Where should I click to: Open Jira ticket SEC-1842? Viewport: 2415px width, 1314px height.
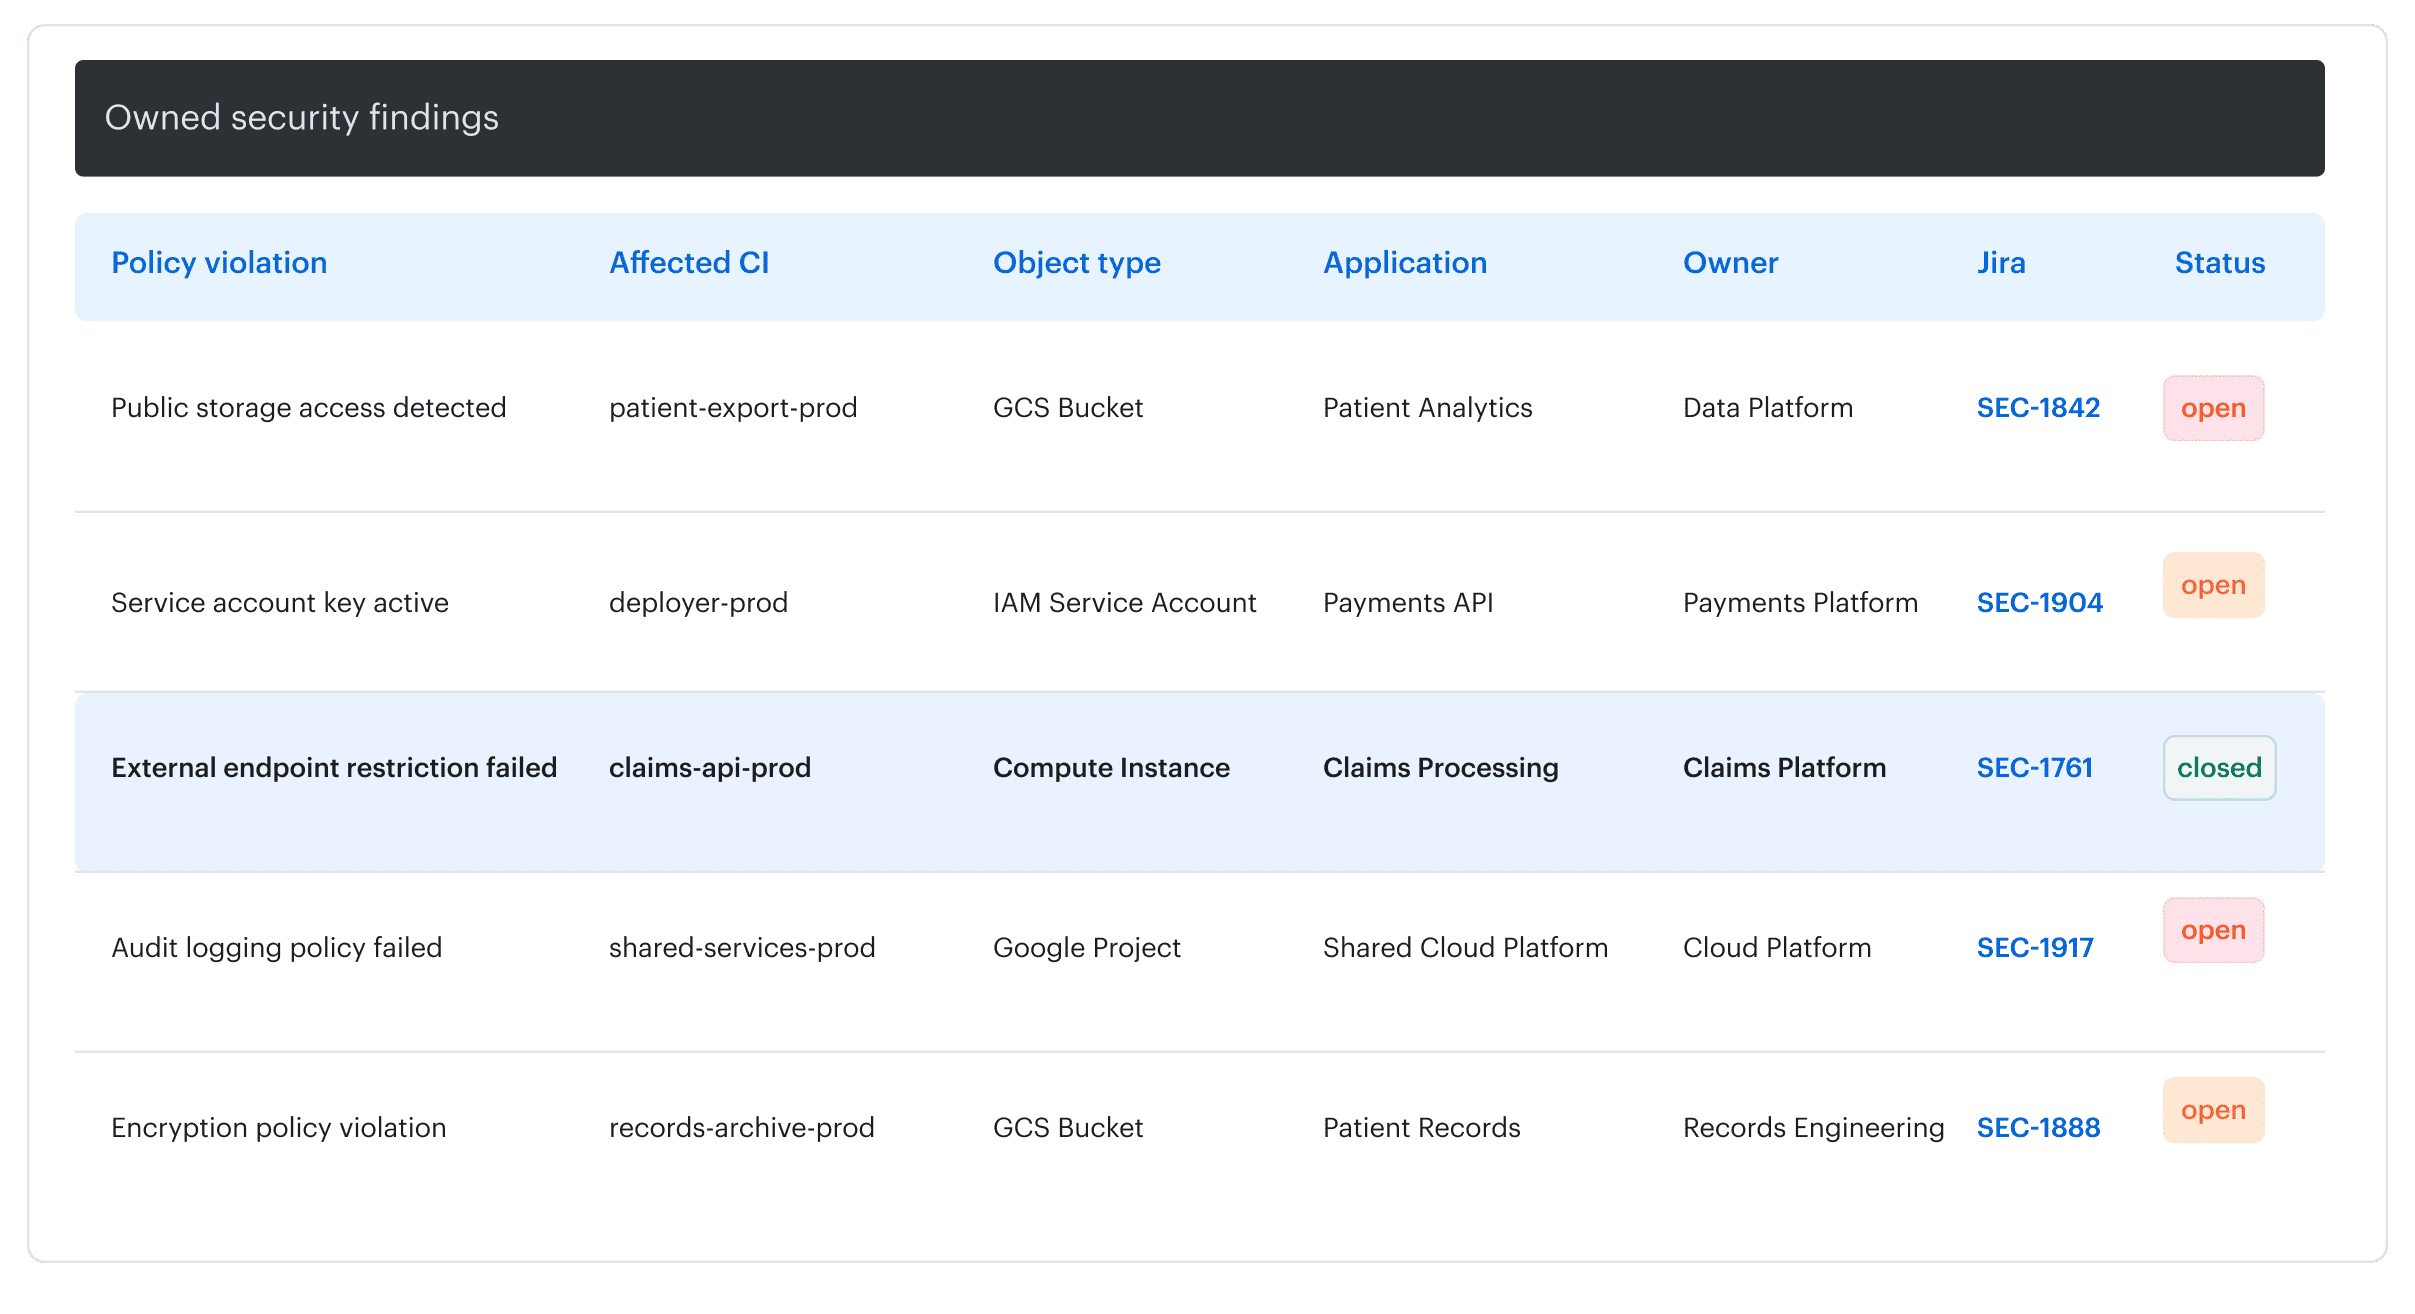2038,408
